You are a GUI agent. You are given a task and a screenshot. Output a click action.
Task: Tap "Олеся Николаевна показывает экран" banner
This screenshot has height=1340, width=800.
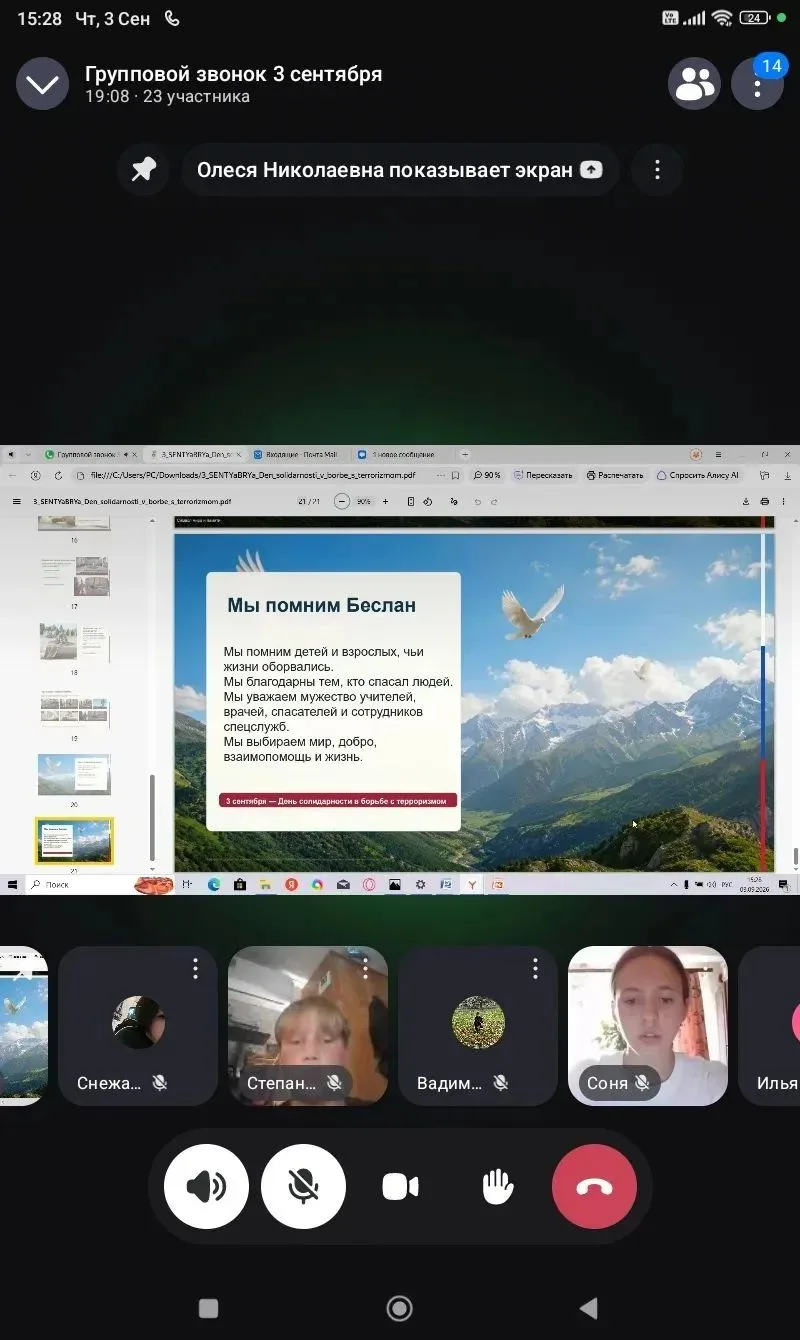400,170
